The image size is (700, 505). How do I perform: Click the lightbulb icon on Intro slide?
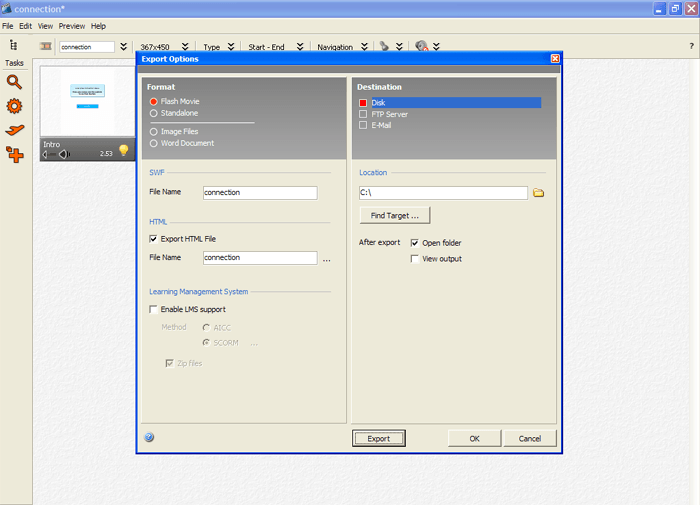pyautogui.click(x=124, y=150)
